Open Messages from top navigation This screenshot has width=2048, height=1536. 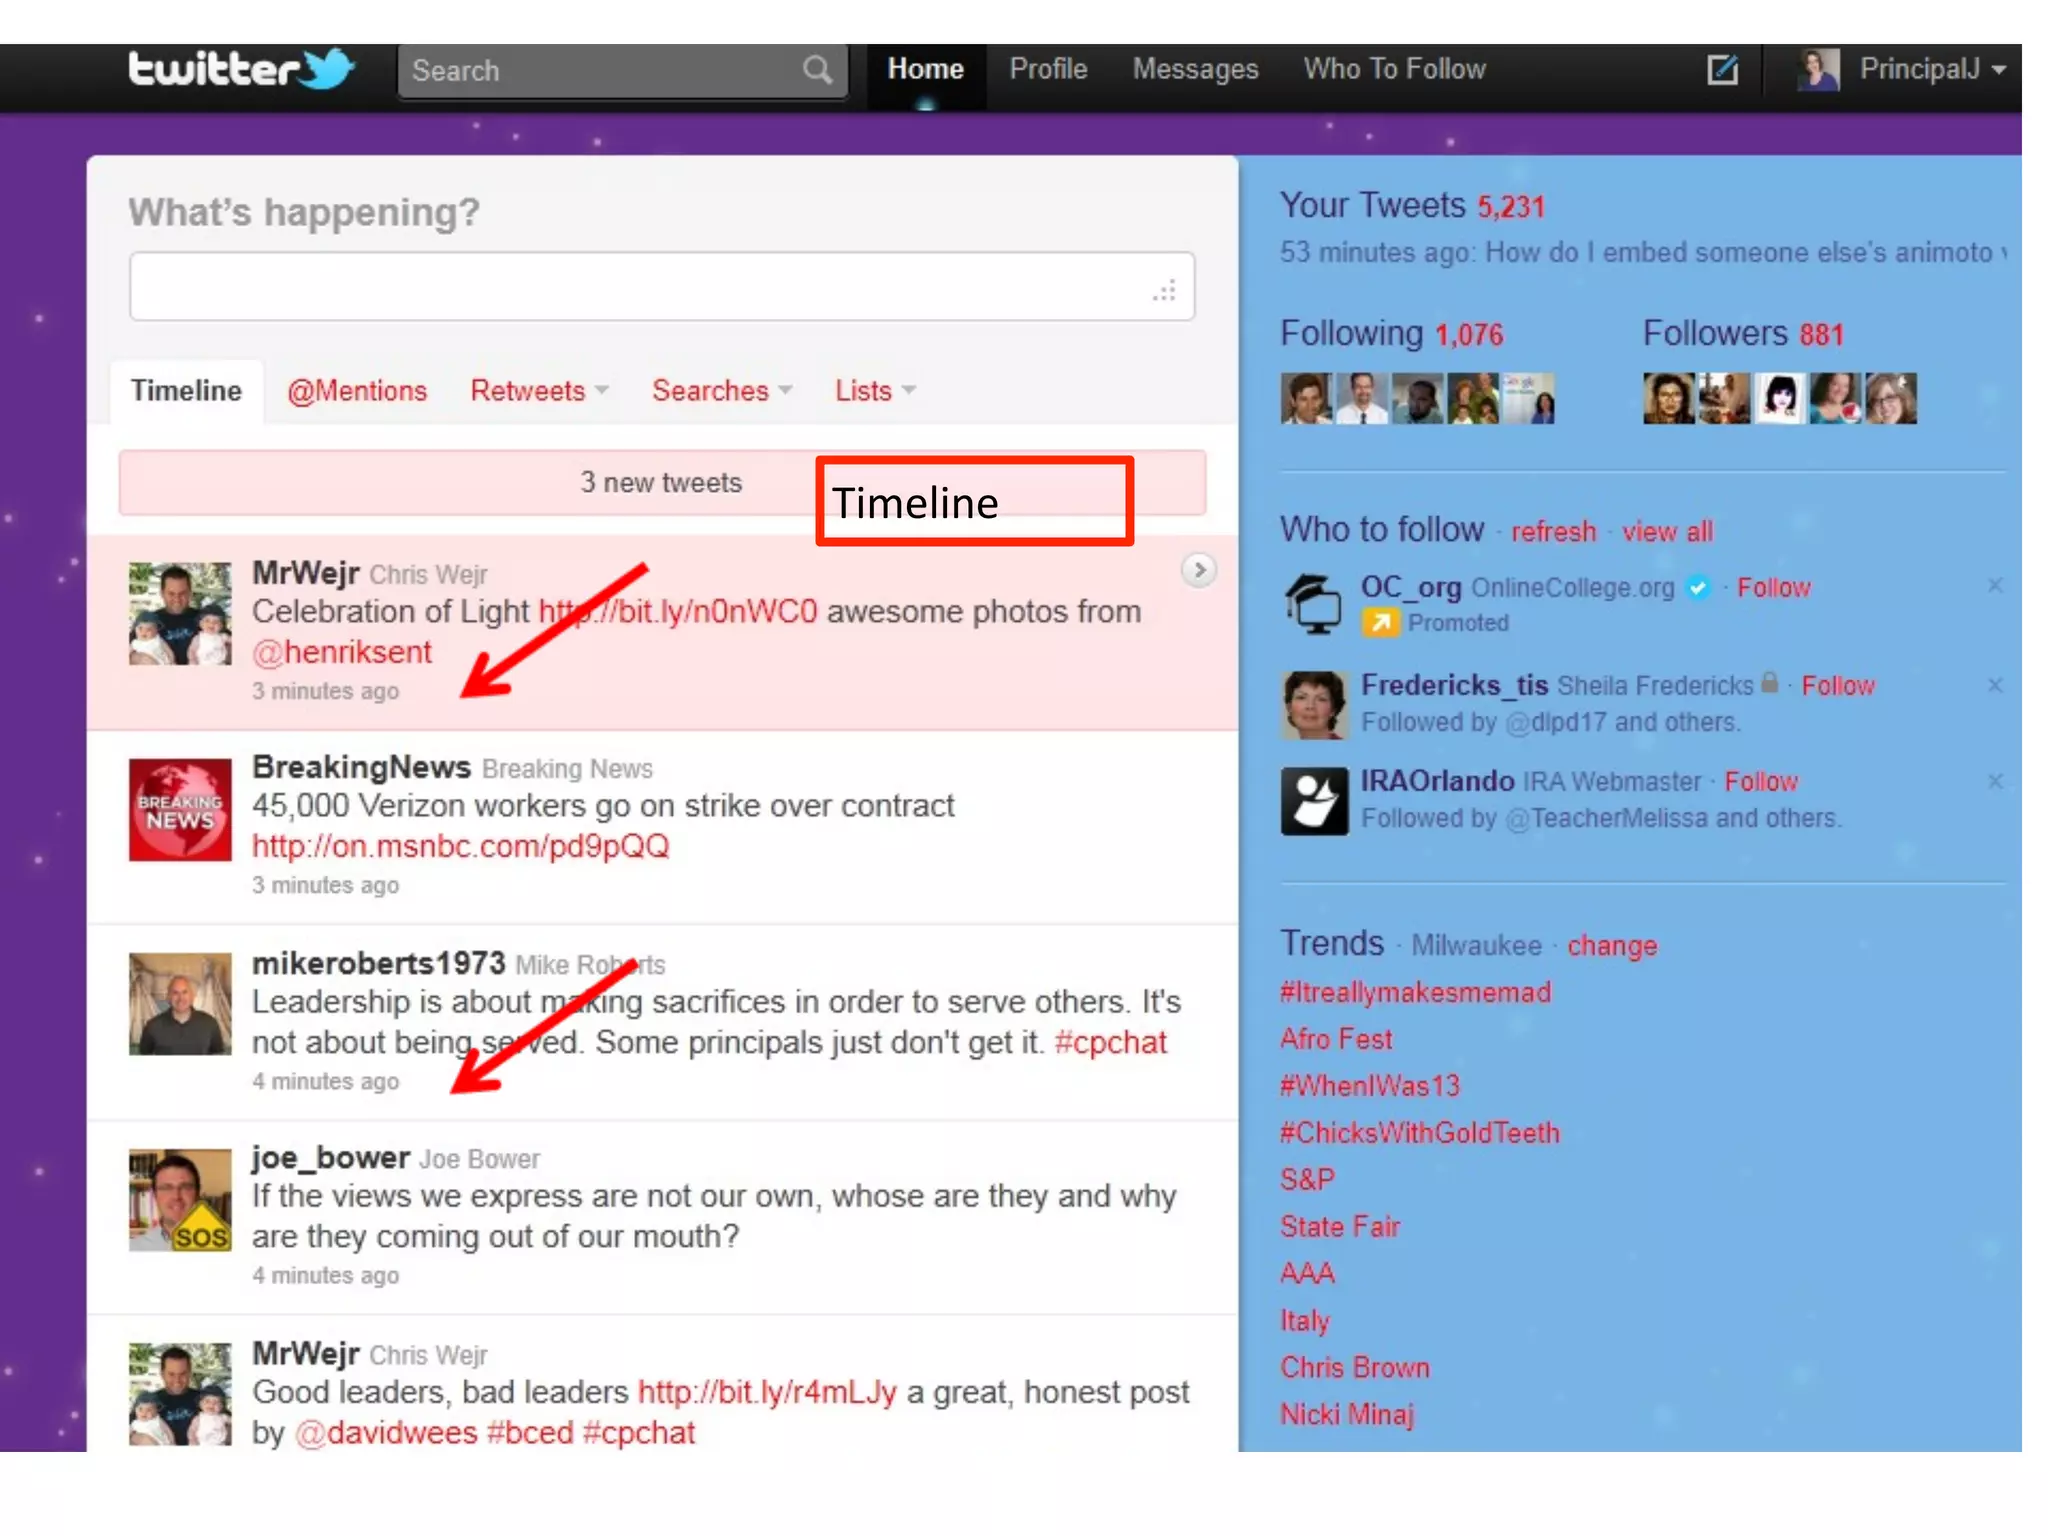[1195, 69]
